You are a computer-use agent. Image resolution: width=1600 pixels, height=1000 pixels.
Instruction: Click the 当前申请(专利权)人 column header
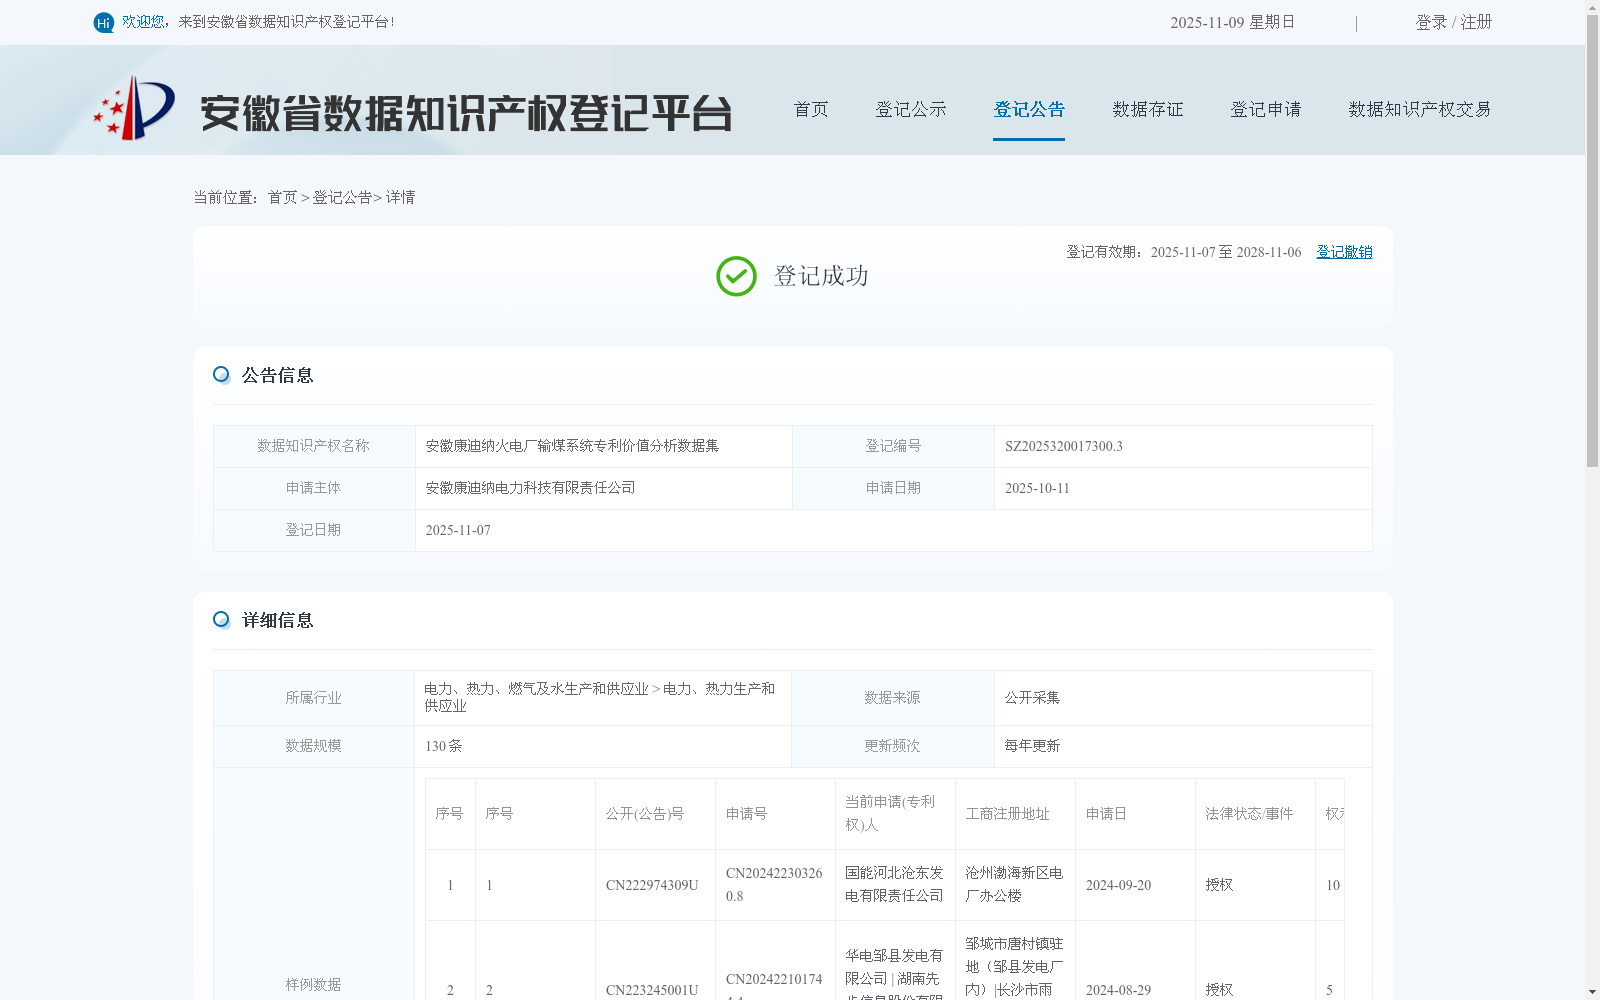tap(890, 813)
